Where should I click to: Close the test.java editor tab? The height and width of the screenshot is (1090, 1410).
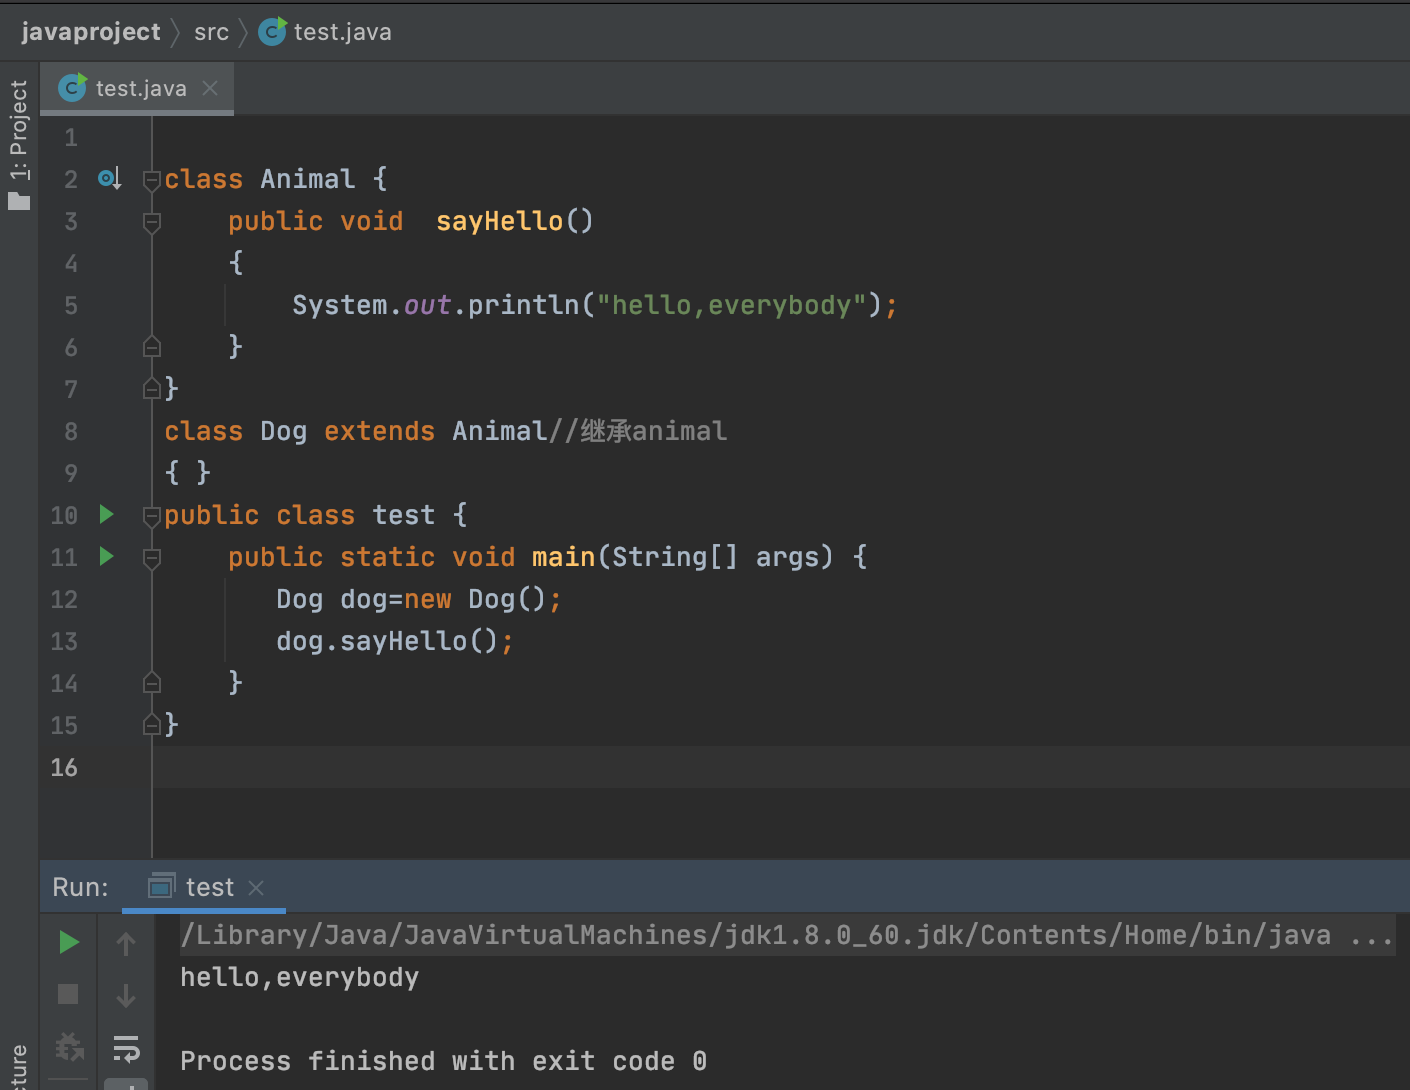click(x=210, y=88)
